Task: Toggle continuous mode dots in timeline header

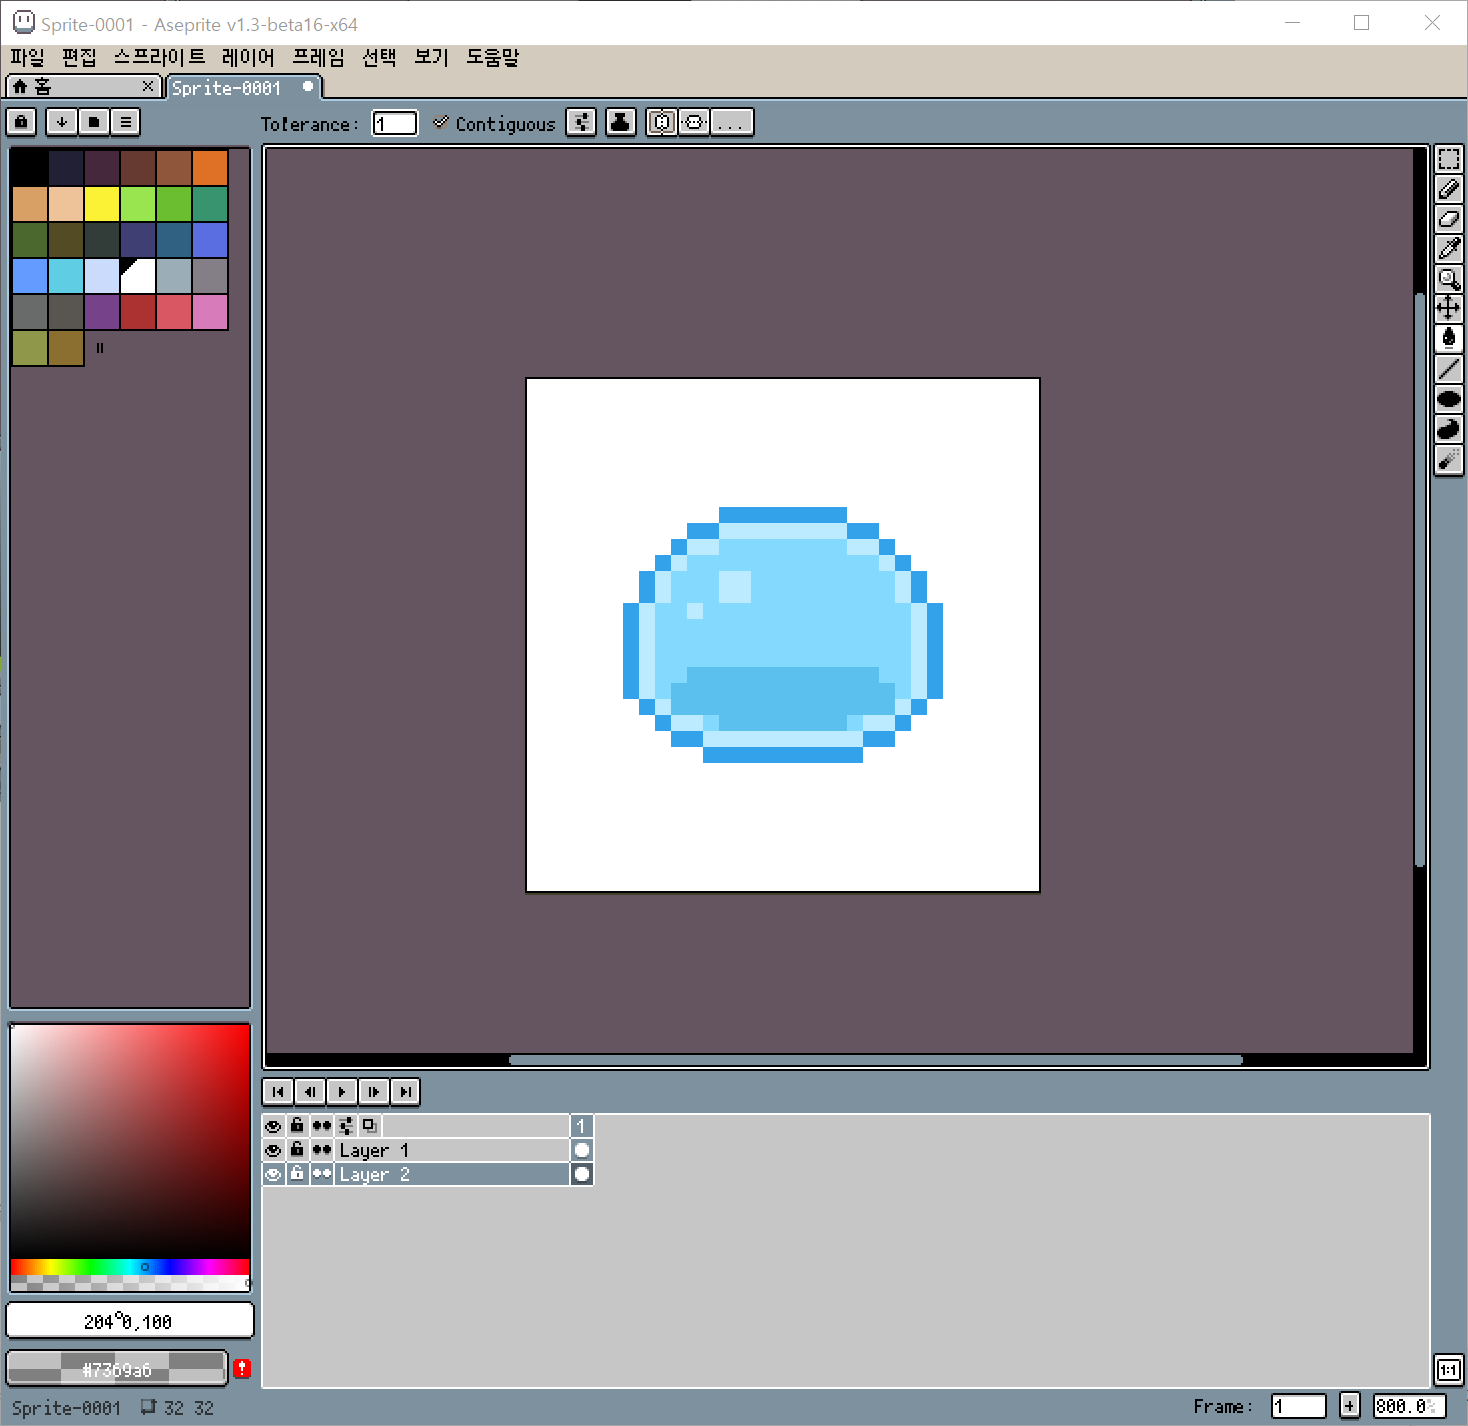Action: coord(321,1125)
